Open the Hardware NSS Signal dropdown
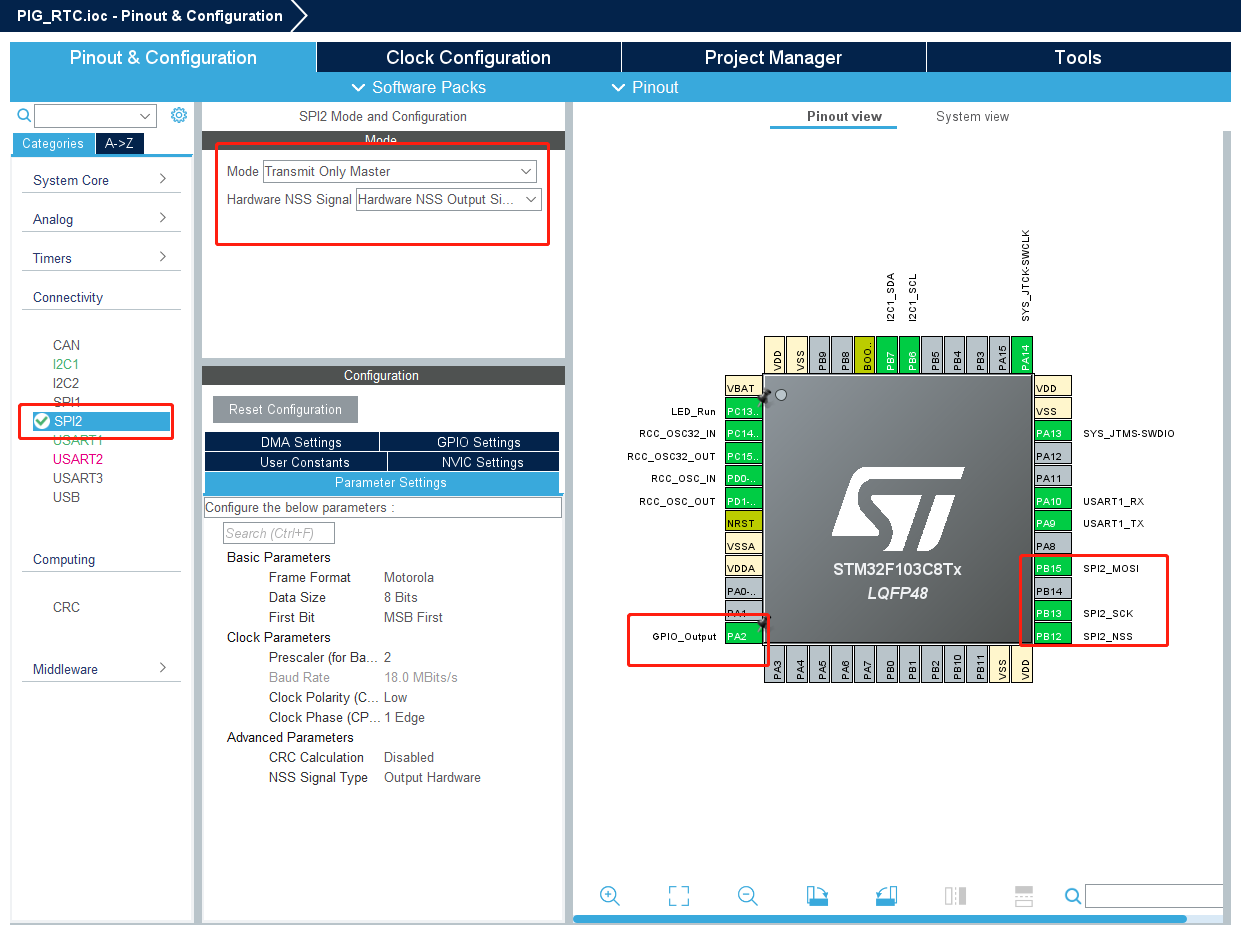1241x935 pixels. (449, 199)
